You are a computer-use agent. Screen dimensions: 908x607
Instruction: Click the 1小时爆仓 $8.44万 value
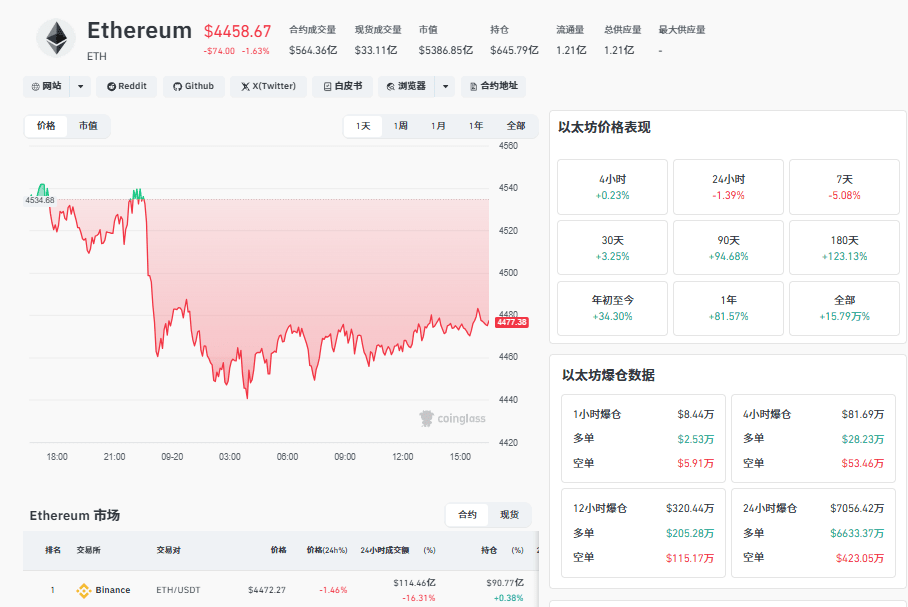click(x=695, y=414)
